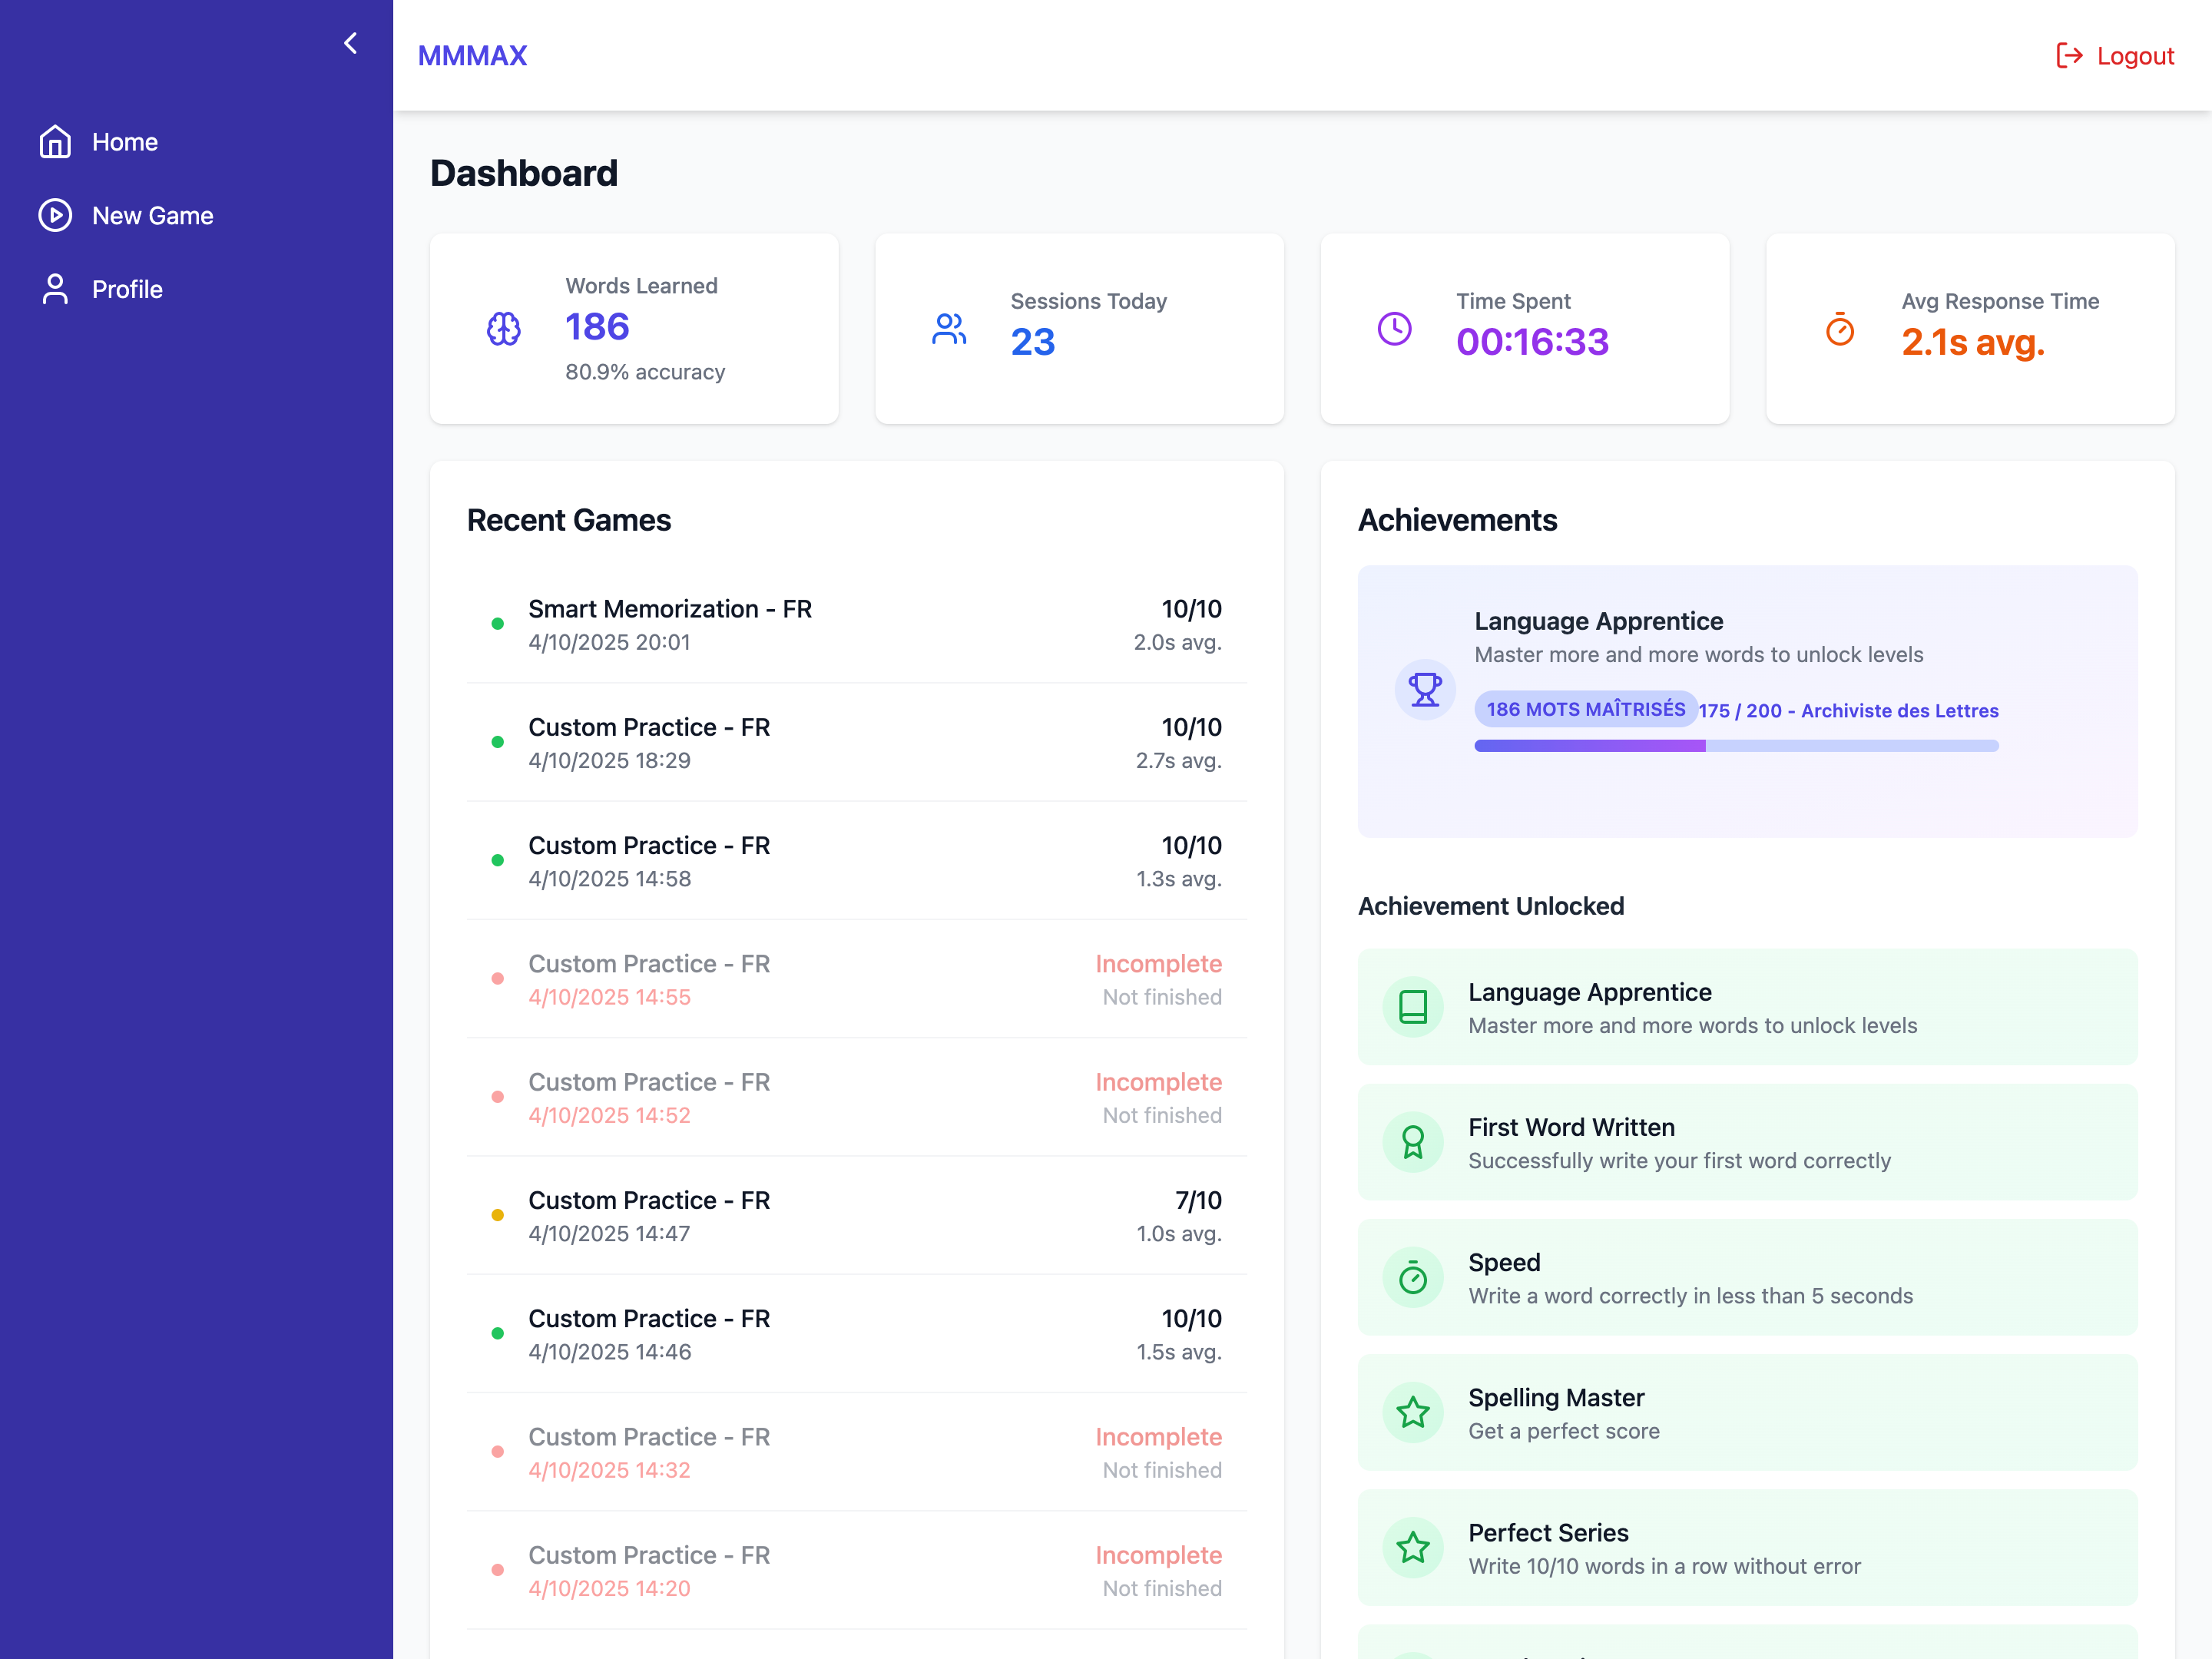Open the New Game menu item
The image size is (2212, 1659).
pyautogui.click(x=152, y=216)
